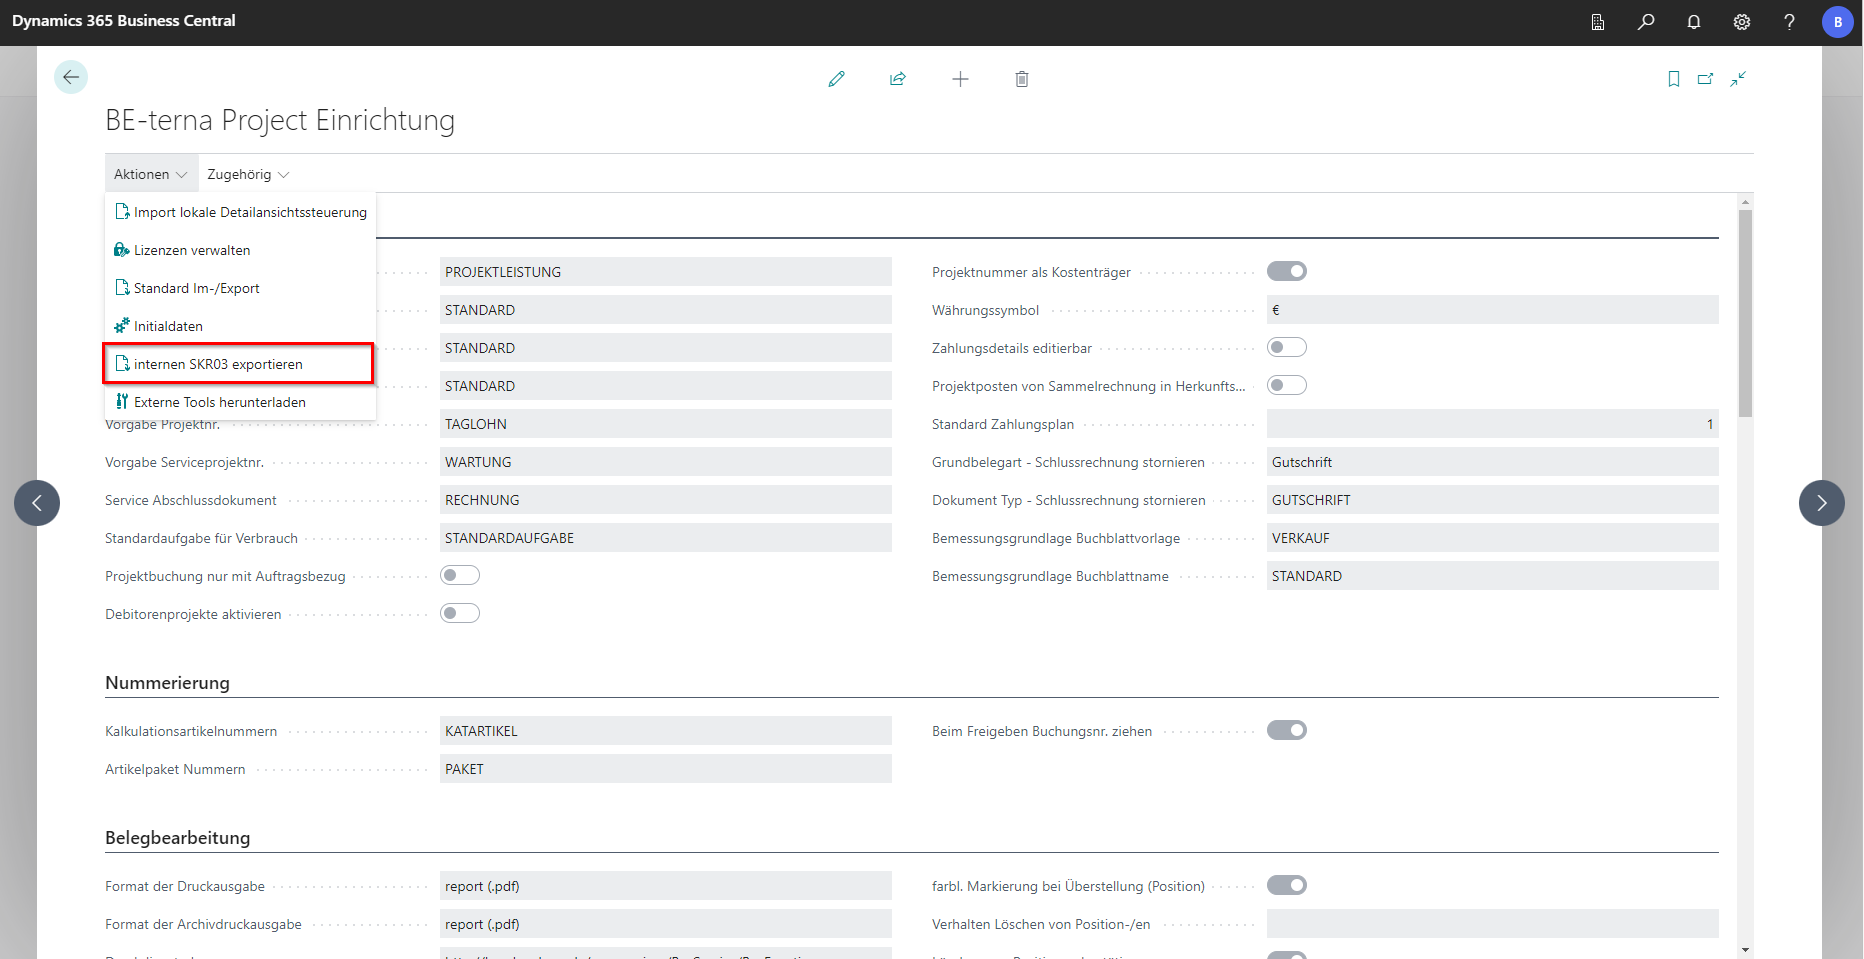
Task: Toggle Projektnummer als Kostenträger switch
Action: (x=1286, y=272)
